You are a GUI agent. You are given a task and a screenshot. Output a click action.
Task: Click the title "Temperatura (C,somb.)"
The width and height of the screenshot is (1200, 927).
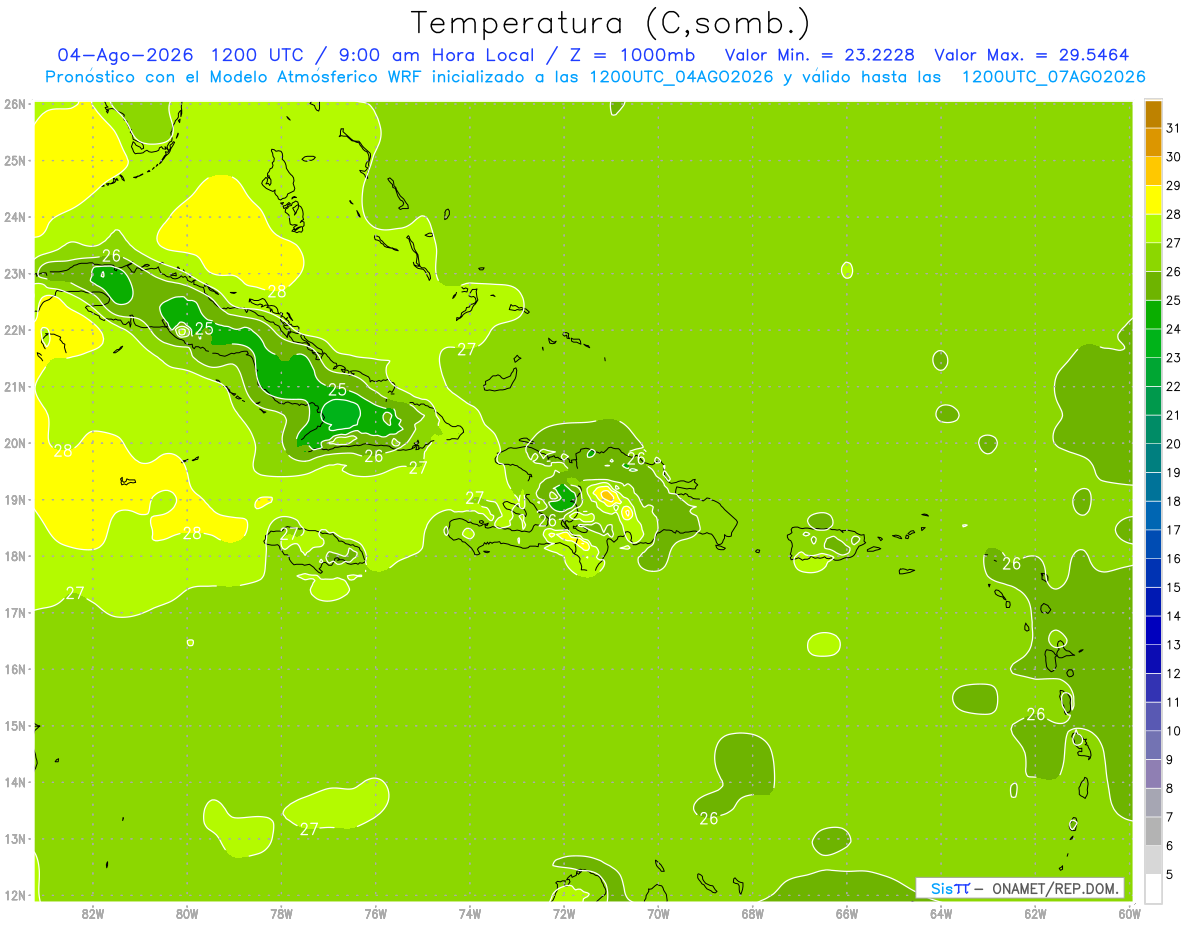(611, 23)
